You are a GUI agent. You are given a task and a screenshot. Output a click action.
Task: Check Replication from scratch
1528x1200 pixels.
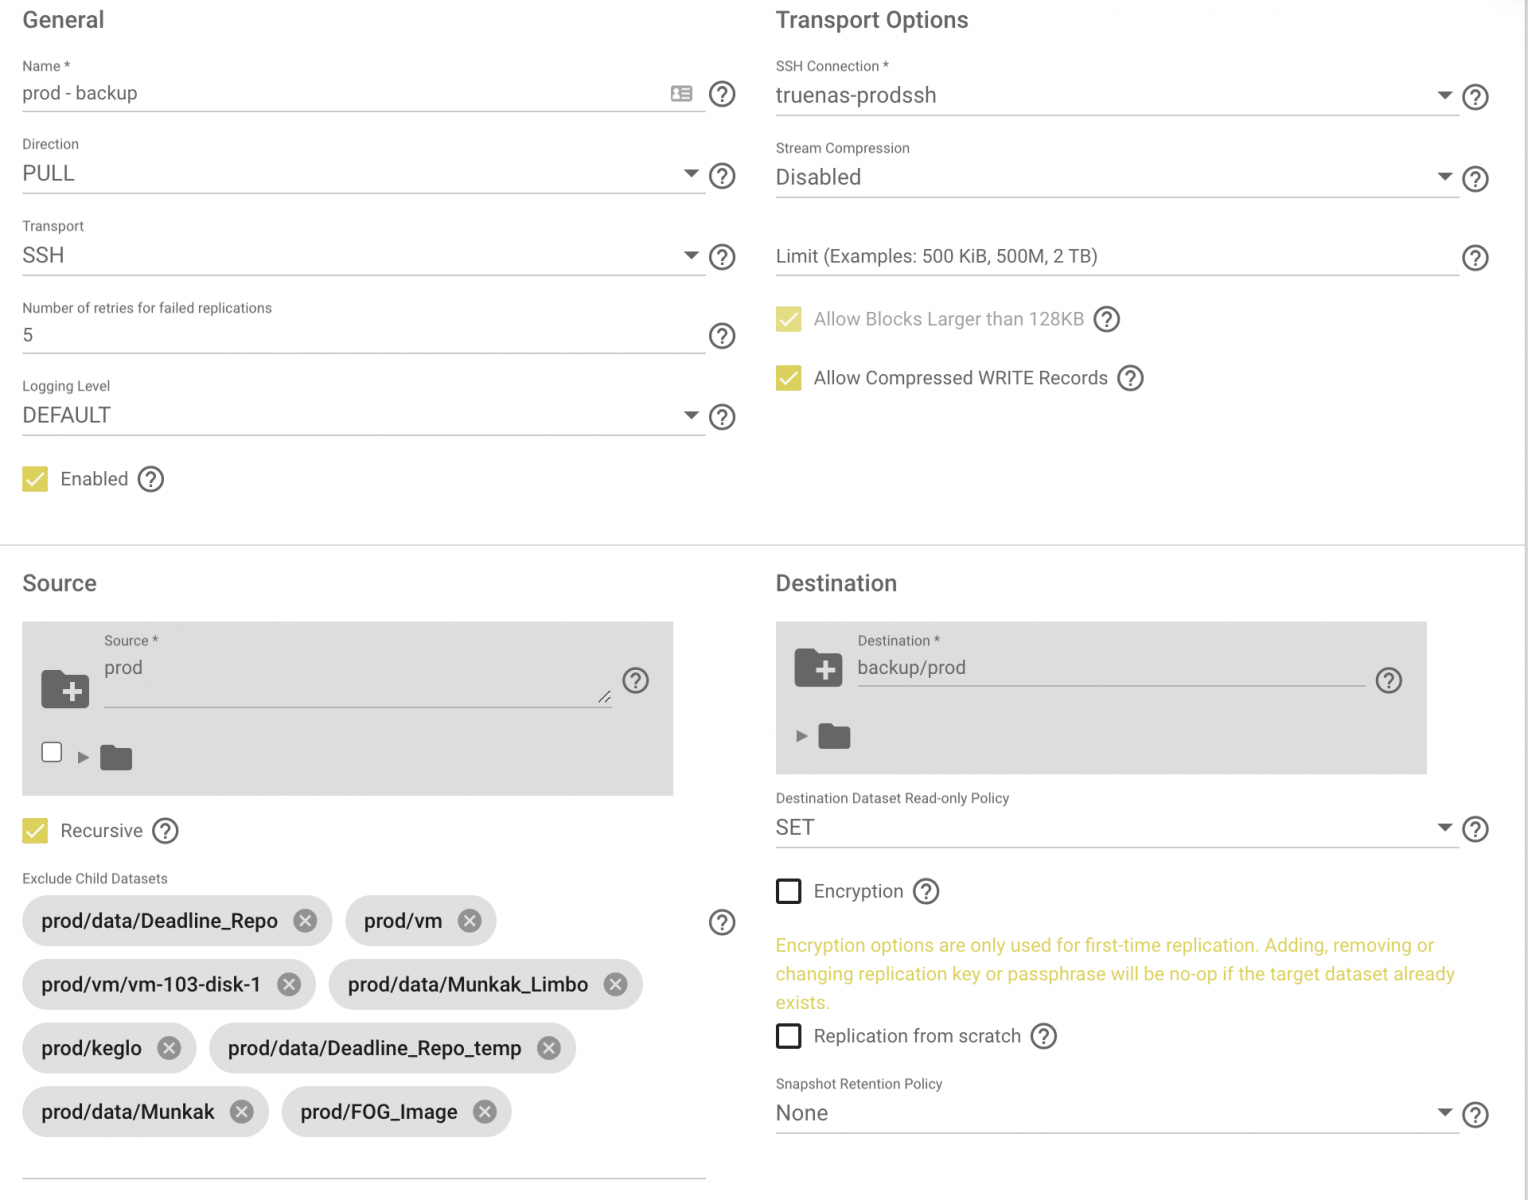point(789,1036)
